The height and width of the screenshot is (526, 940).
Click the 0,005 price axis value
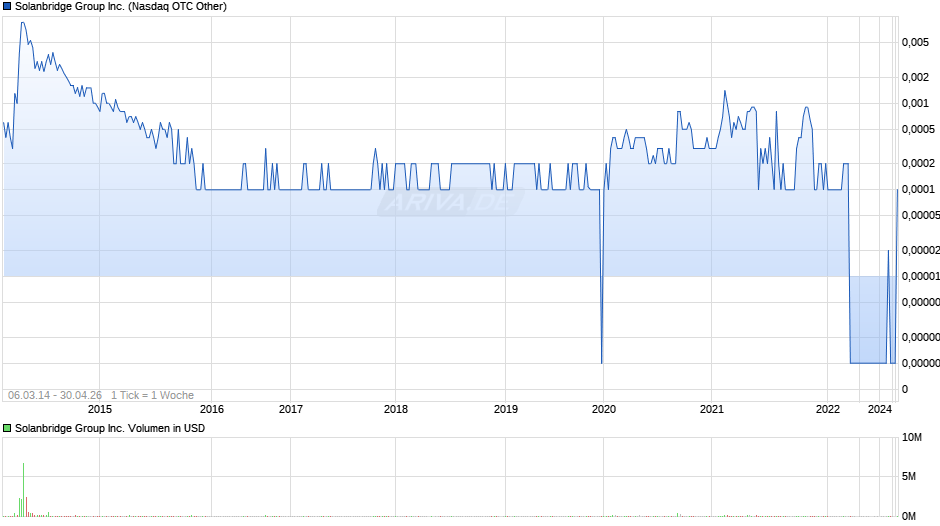915,43
